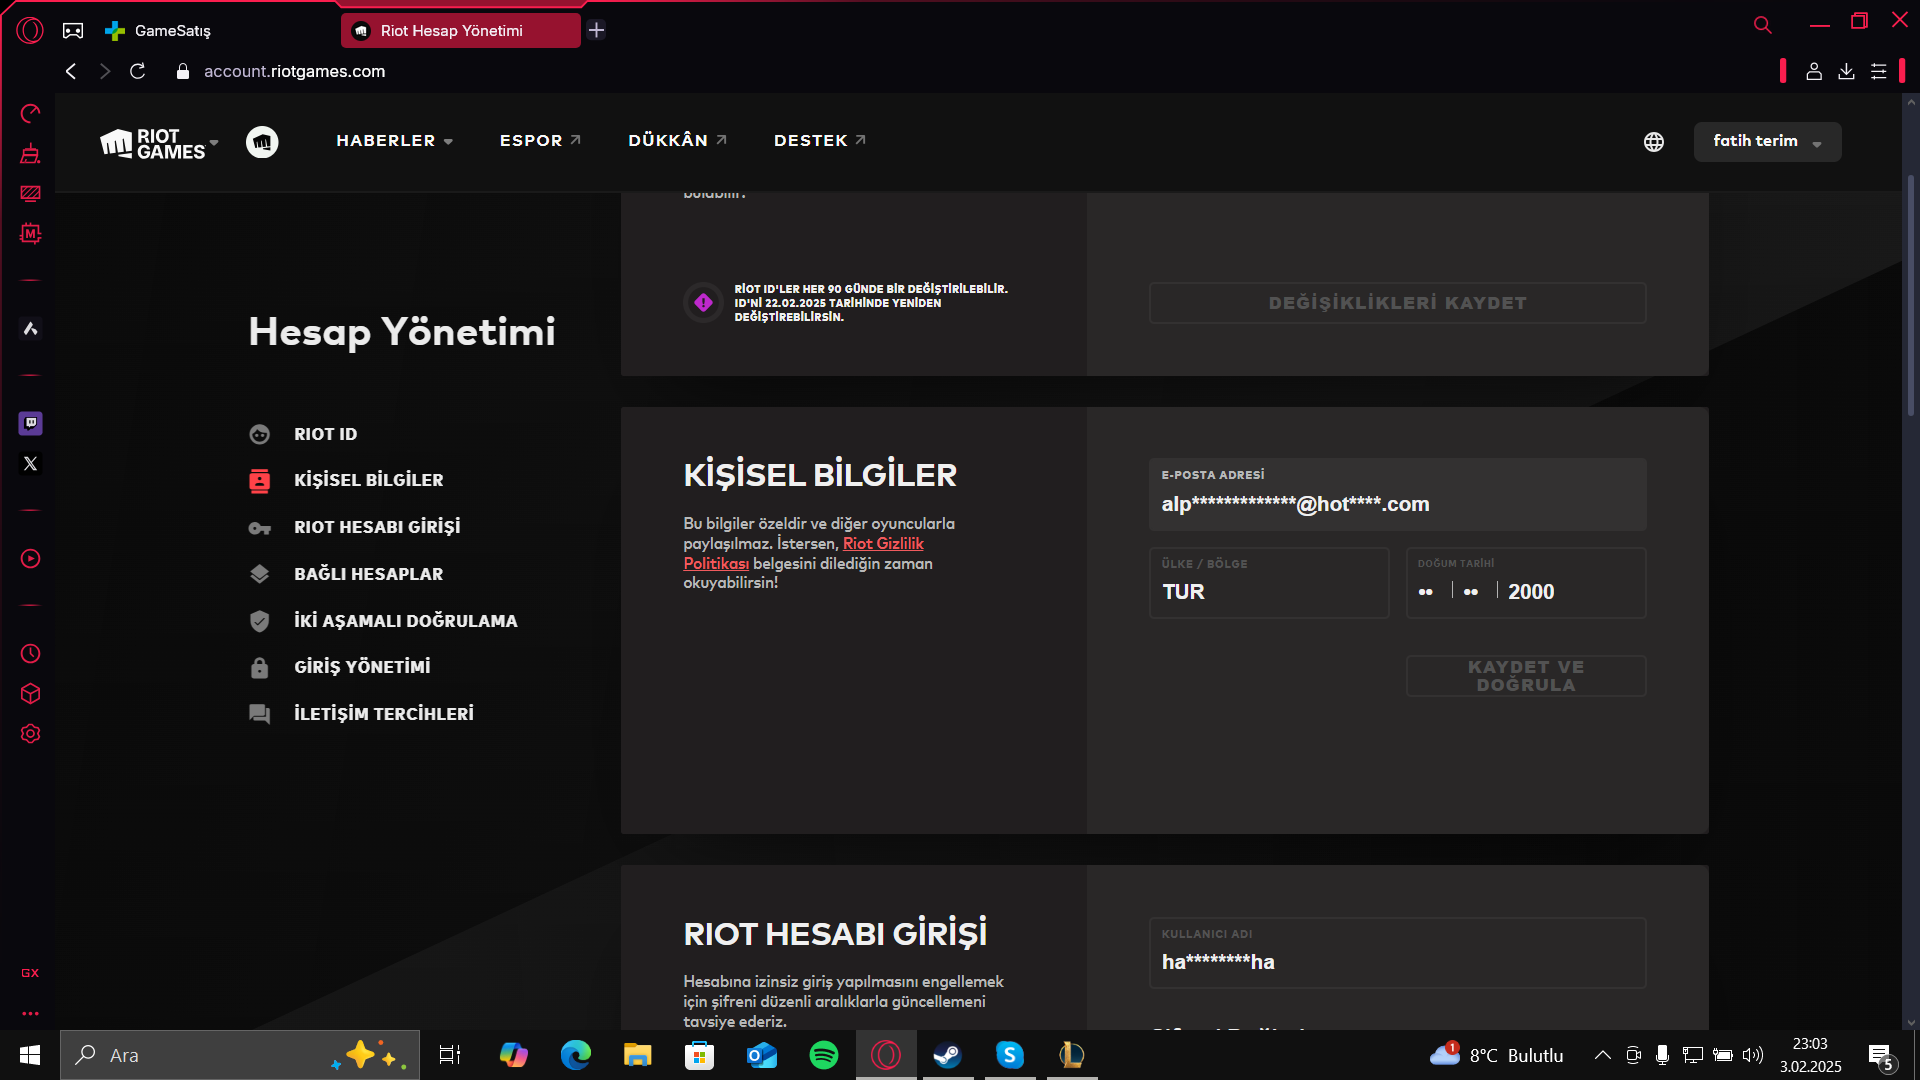Click the three-dot sidebar setup icon

coord(30,1013)
